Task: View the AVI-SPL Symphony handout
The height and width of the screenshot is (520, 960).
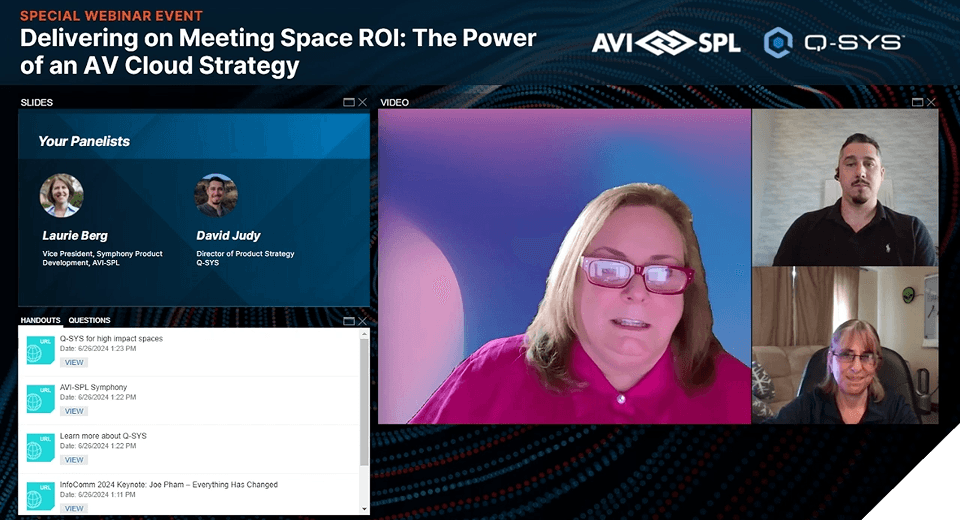Action: pyautogui.click(x=74, y=411)
